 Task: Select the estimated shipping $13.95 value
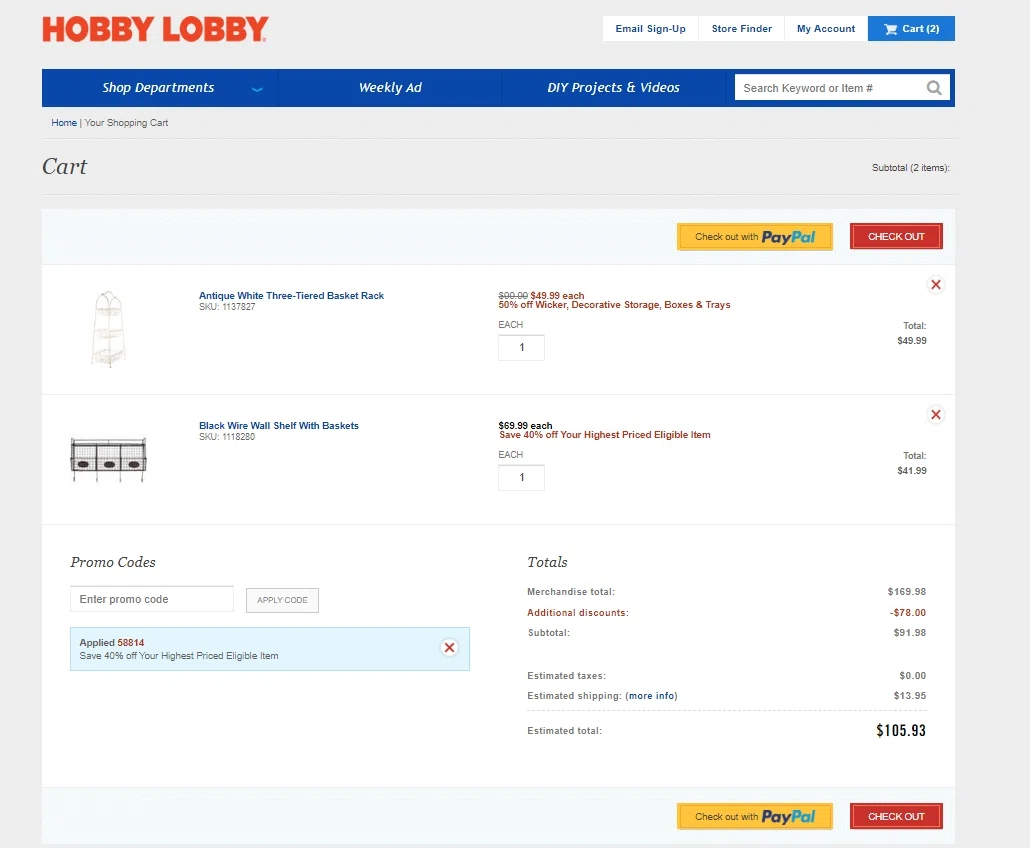910,696
